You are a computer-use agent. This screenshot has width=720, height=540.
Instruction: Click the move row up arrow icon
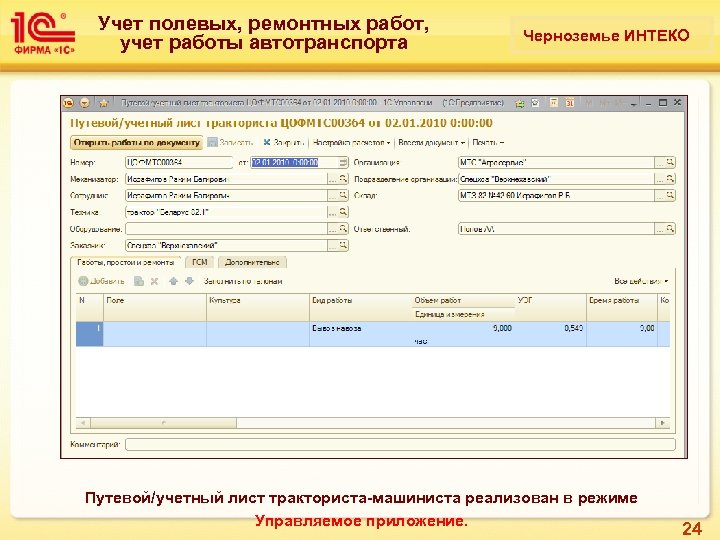(x=173, y=281)
